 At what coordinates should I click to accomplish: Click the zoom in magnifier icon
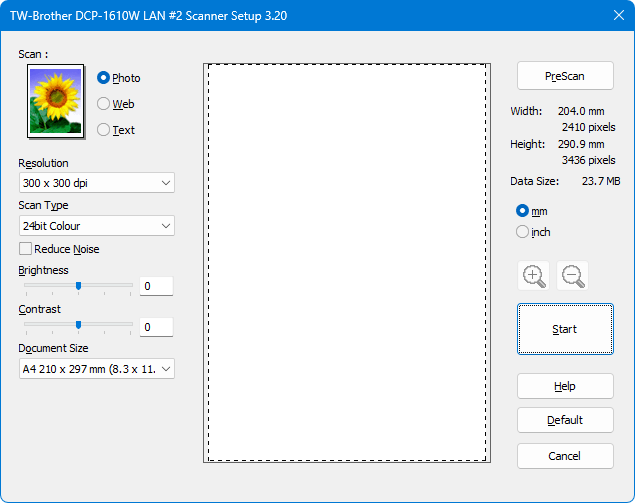point(535,276)
